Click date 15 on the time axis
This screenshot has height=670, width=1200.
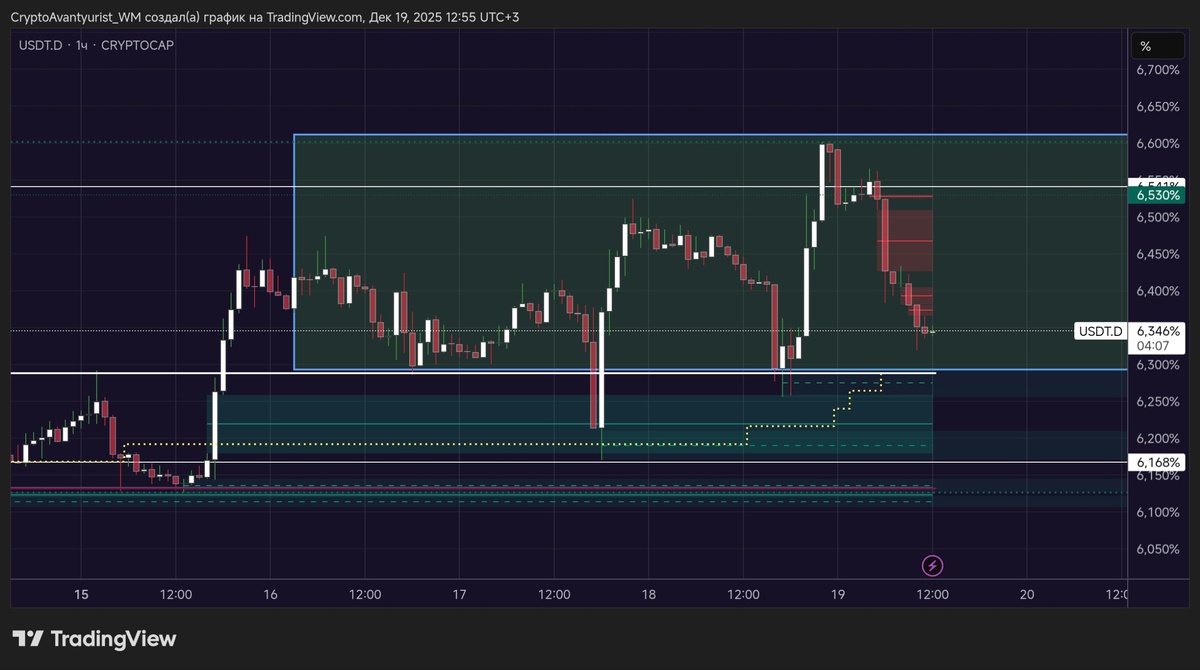pos(81,594)
